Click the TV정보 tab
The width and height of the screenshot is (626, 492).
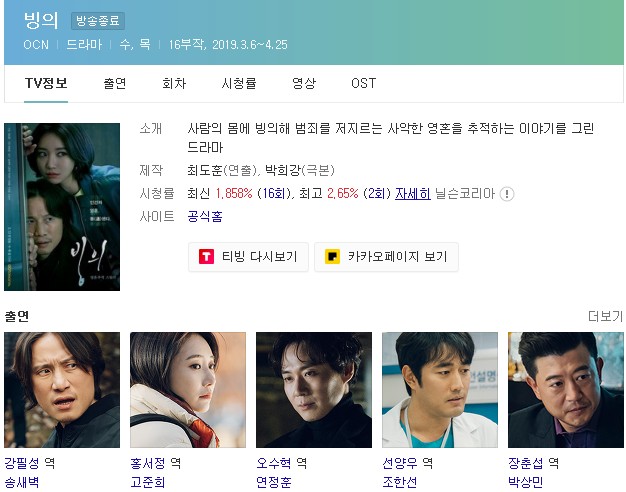point(46,83)
